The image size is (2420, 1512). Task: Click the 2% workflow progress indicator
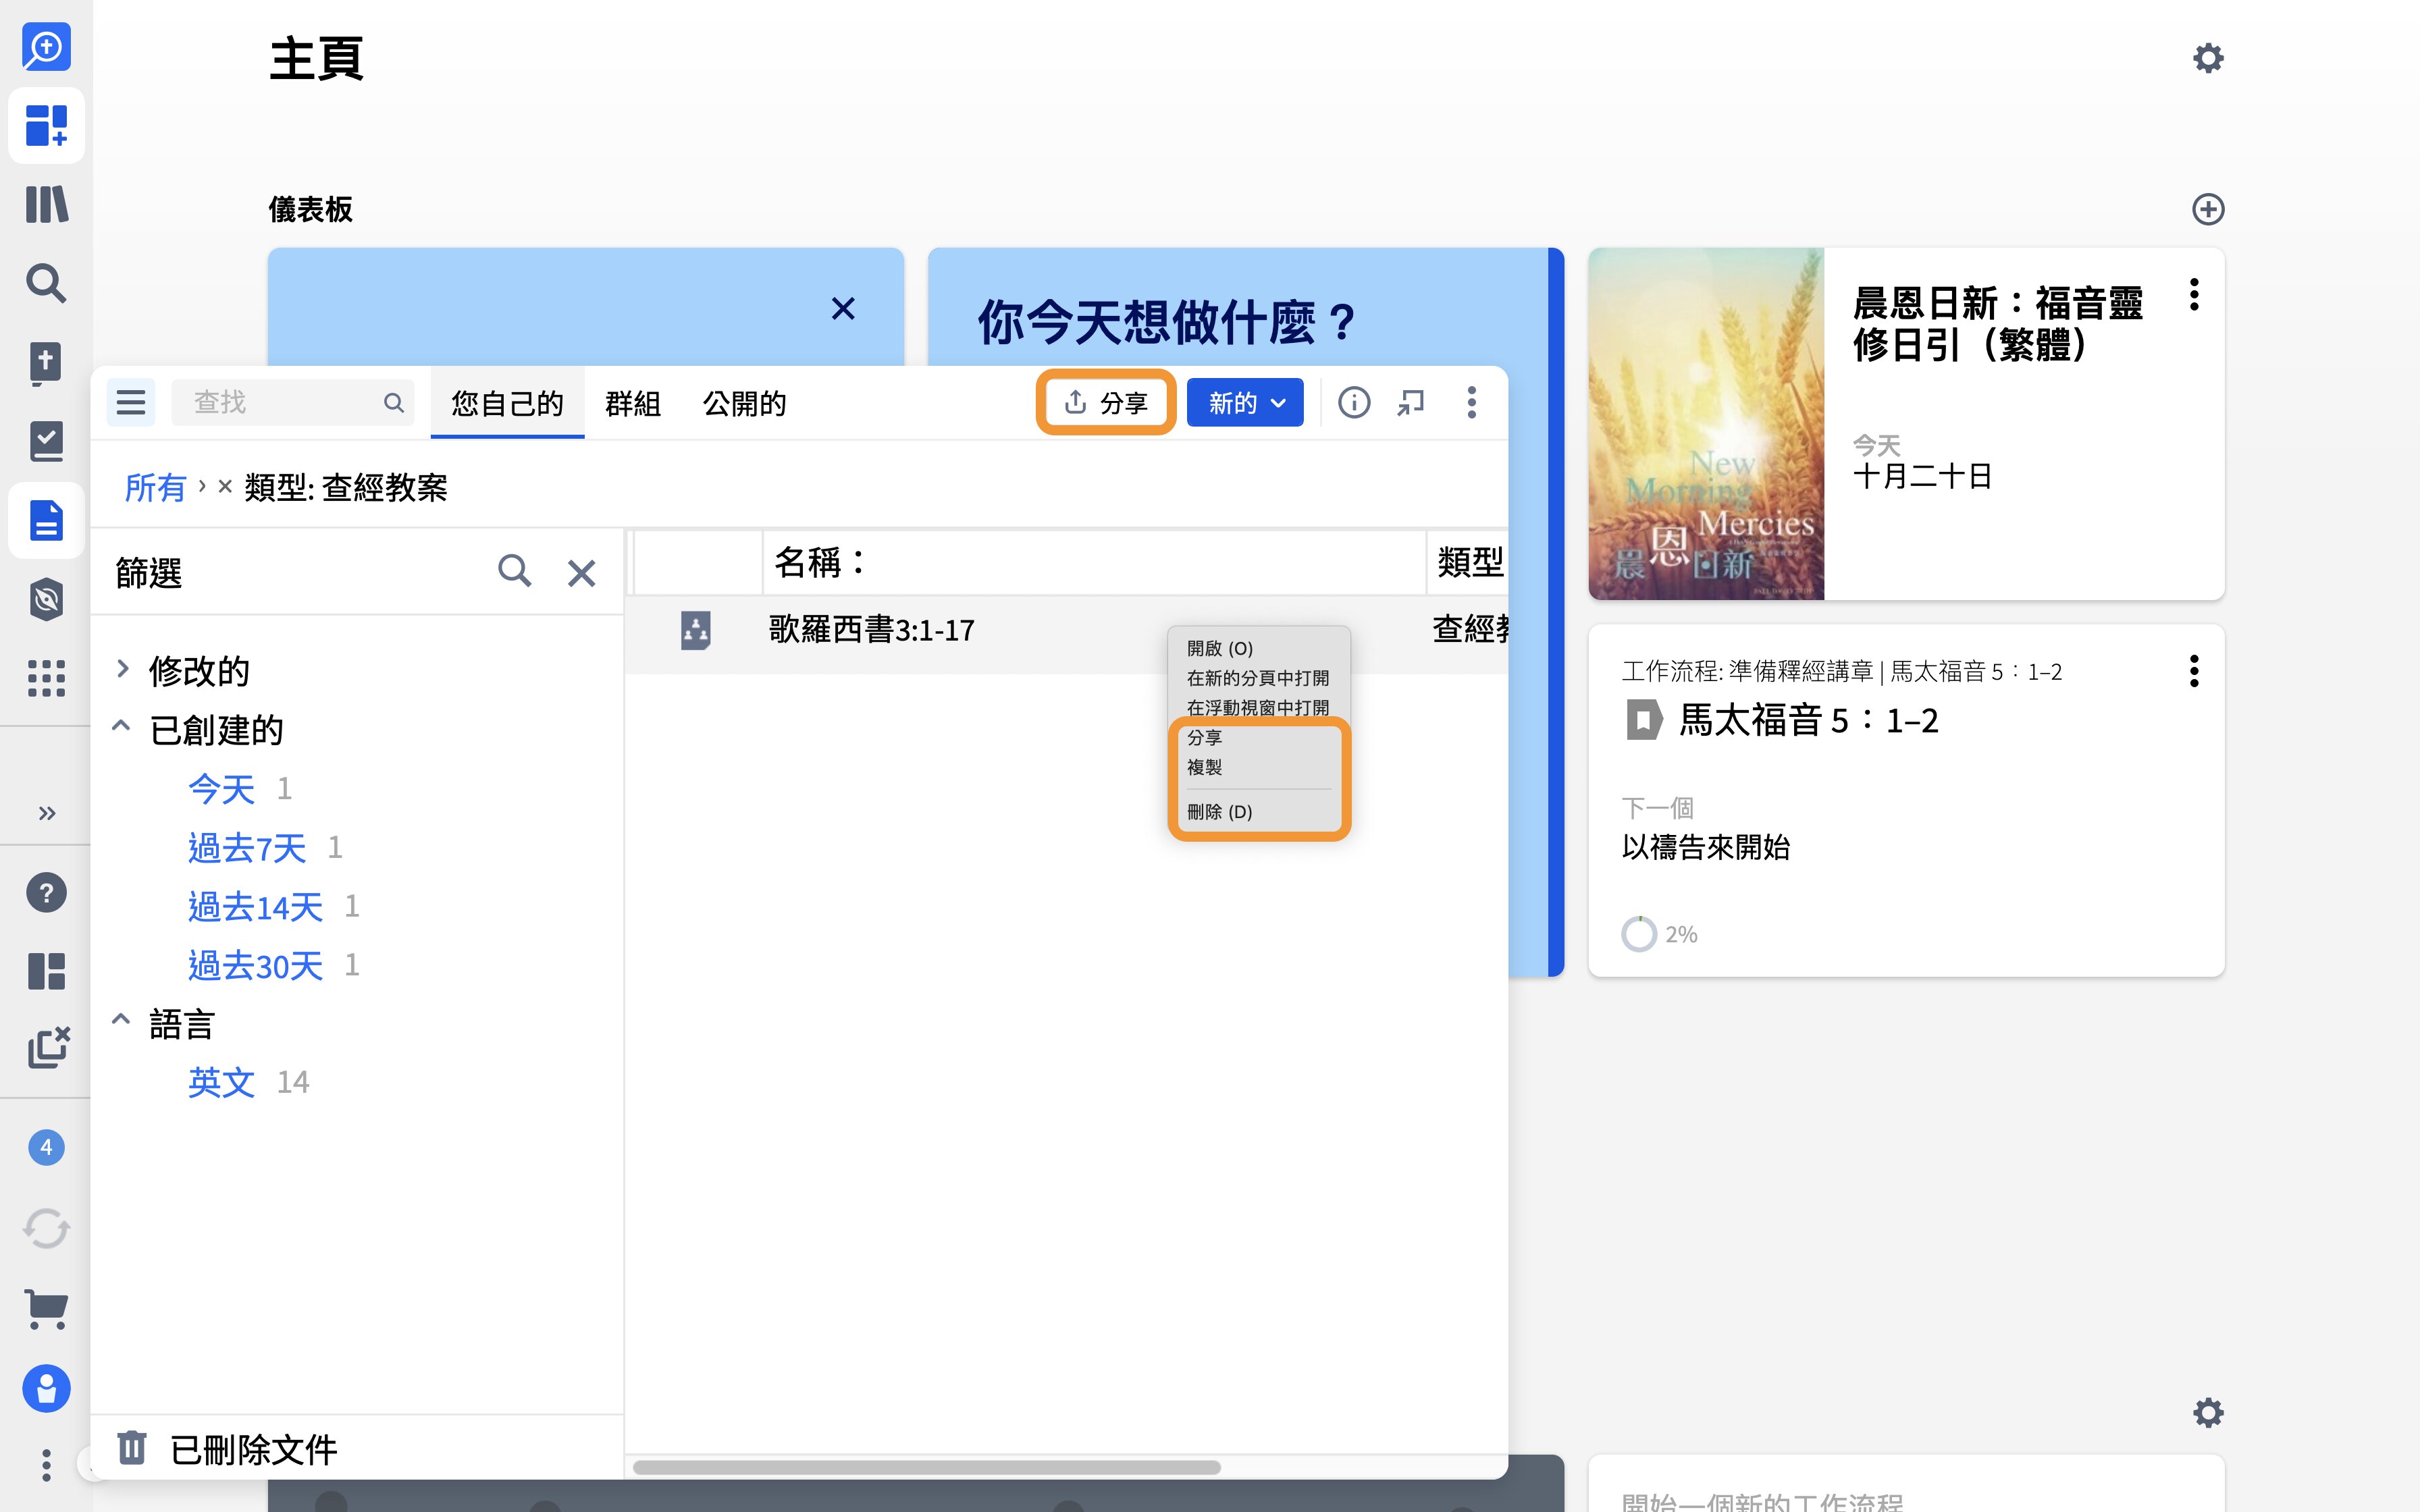[x=1659, y=934]
